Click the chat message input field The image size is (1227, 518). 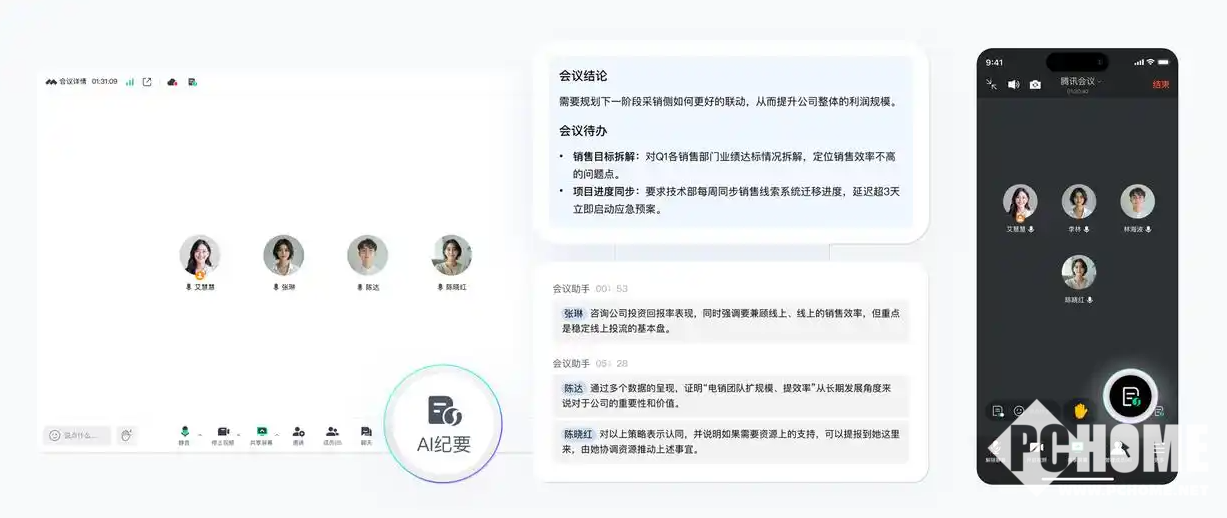(78, 435)
